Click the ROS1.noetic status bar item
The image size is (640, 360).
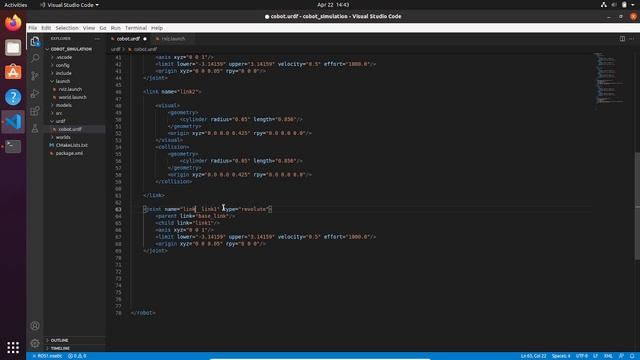[47, 356]
